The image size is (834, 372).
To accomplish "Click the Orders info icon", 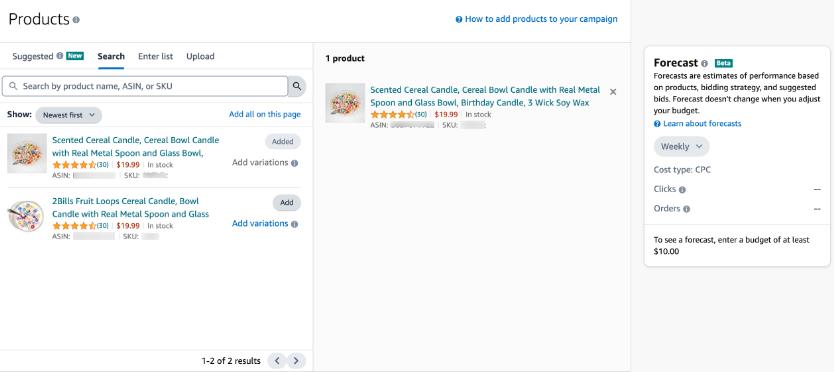I will [x=686, y=209].
